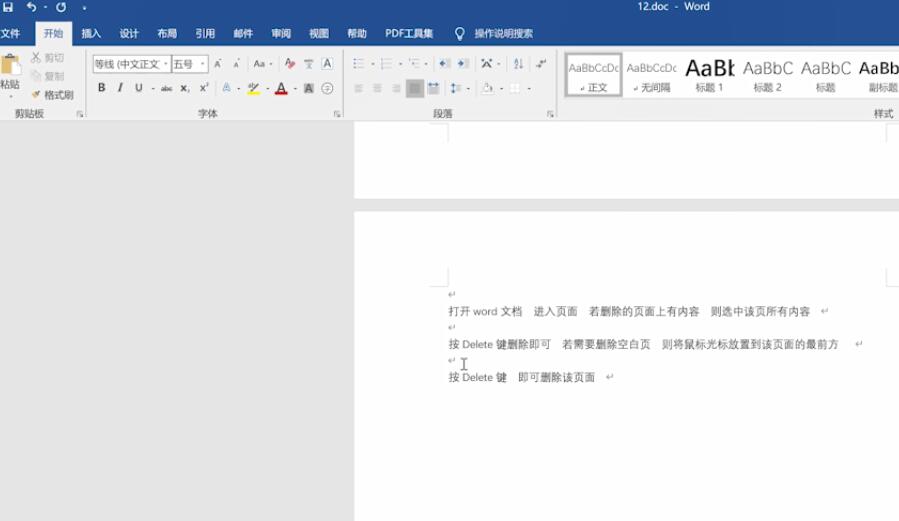Image resolution: width=899 pixels, height=521 pixels.
Task: Open the borders dropdown arrow
Action: coord(529,88)
